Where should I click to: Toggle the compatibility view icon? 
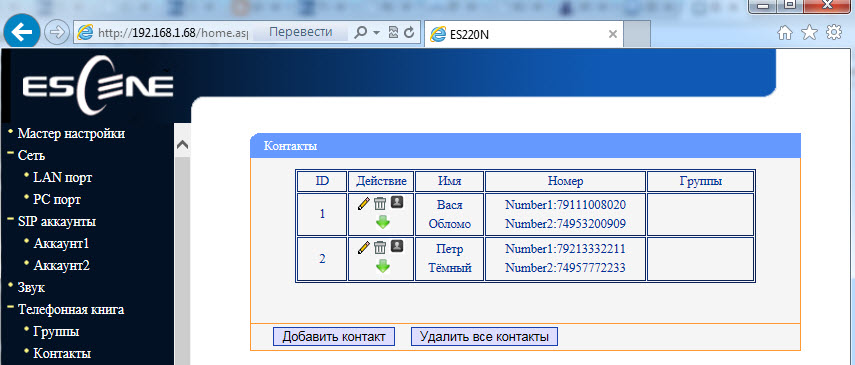coord(393,33)
